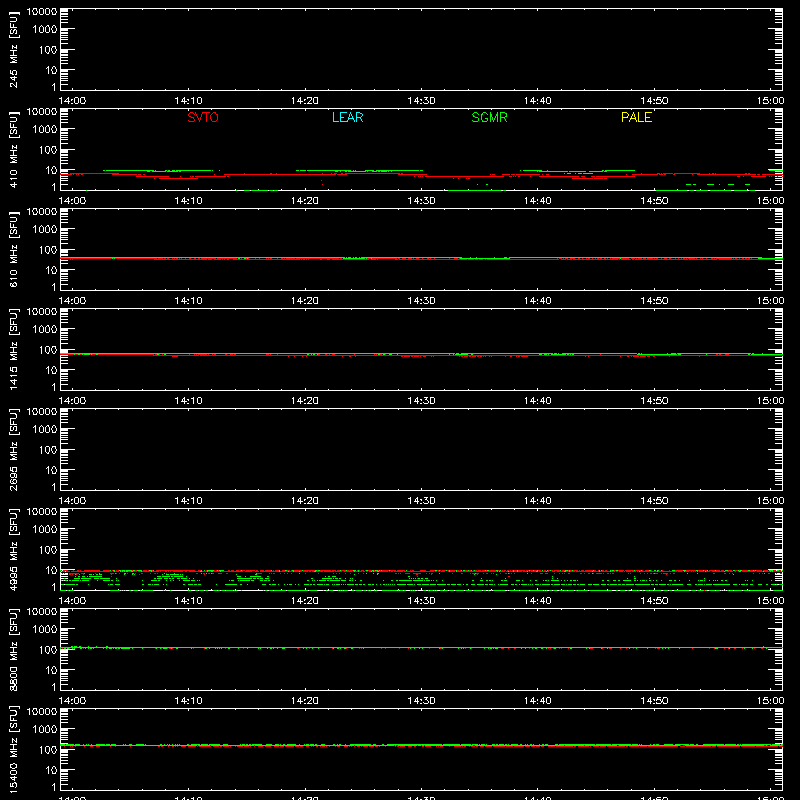Select 14:00 tick label under 1415 MHz plot
Screen dimensions: 800x800
(x=72, y=401)
